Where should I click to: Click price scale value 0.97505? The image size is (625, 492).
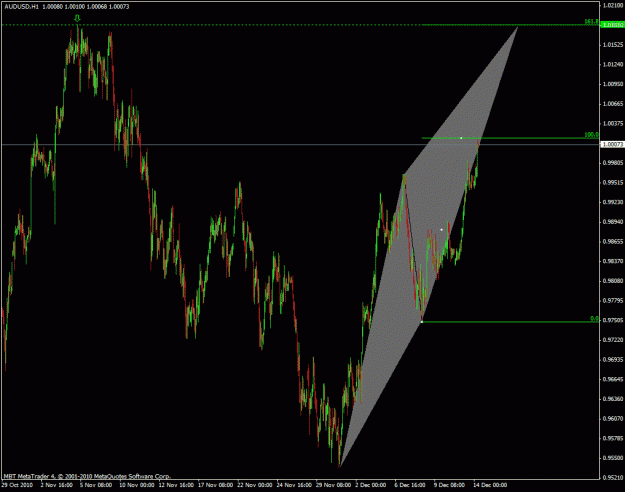(613, 320)
